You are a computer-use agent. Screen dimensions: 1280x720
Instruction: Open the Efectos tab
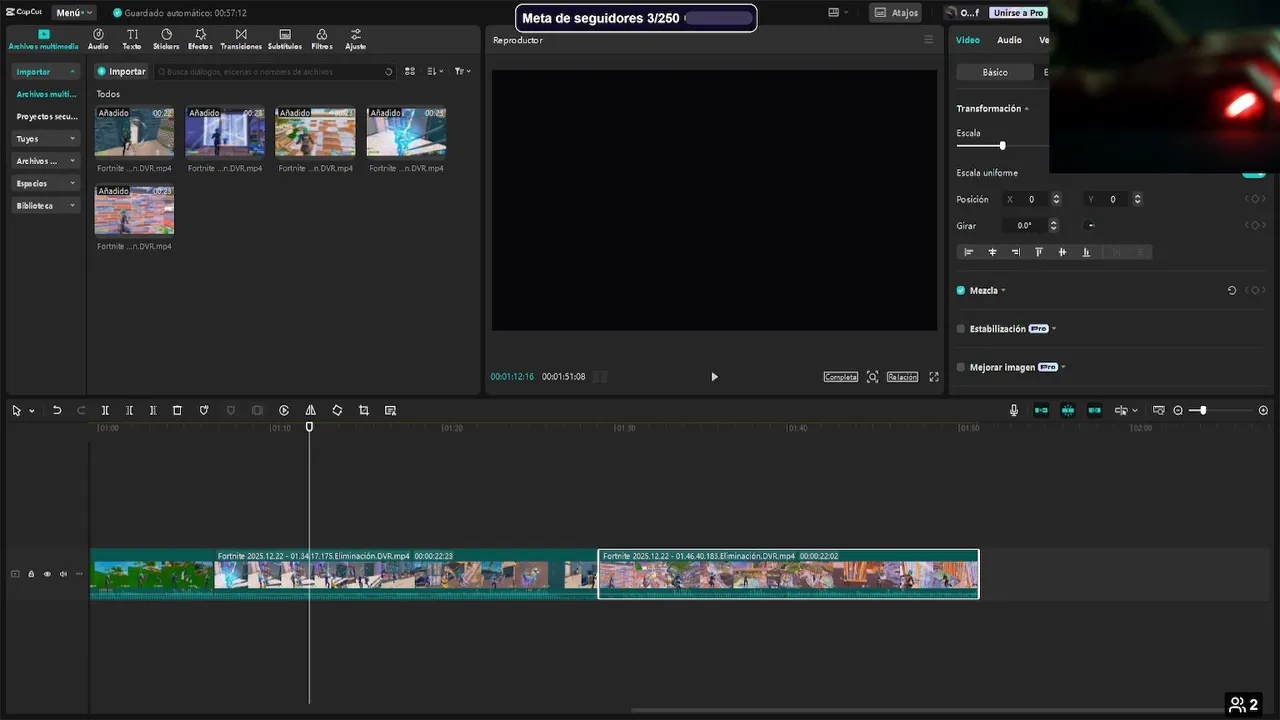point(200,39)
